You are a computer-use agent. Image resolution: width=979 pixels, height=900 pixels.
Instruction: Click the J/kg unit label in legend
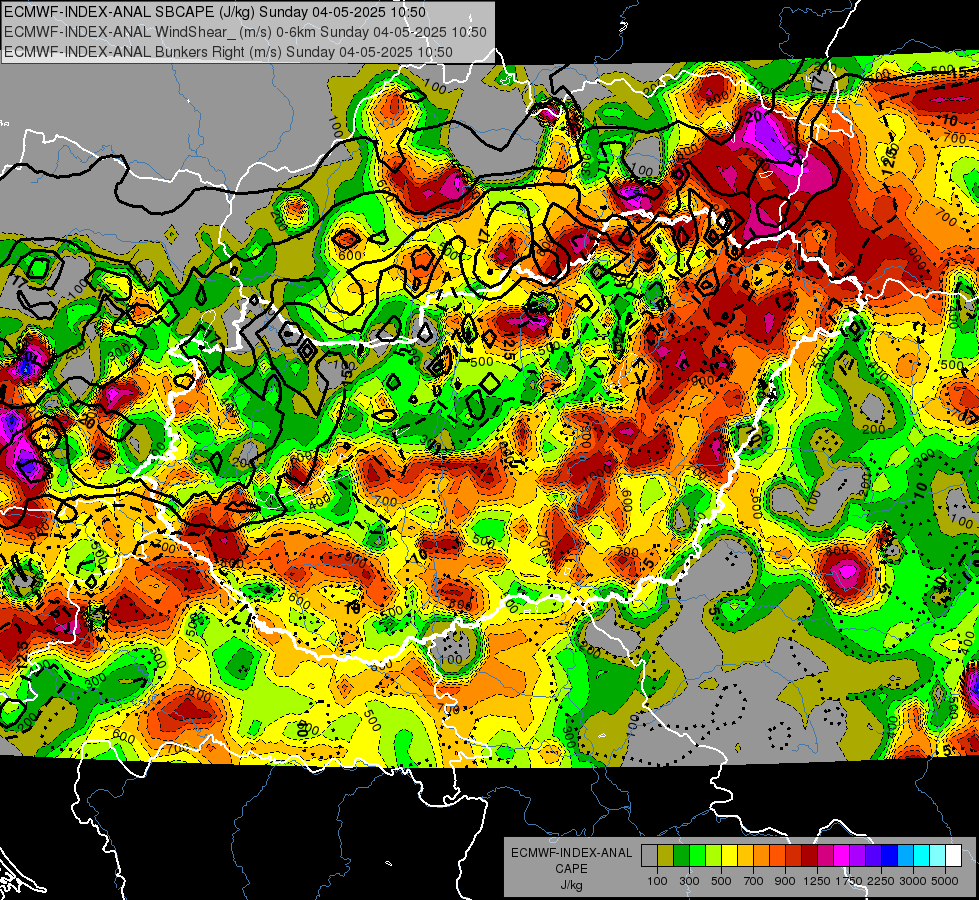[572, 886]
